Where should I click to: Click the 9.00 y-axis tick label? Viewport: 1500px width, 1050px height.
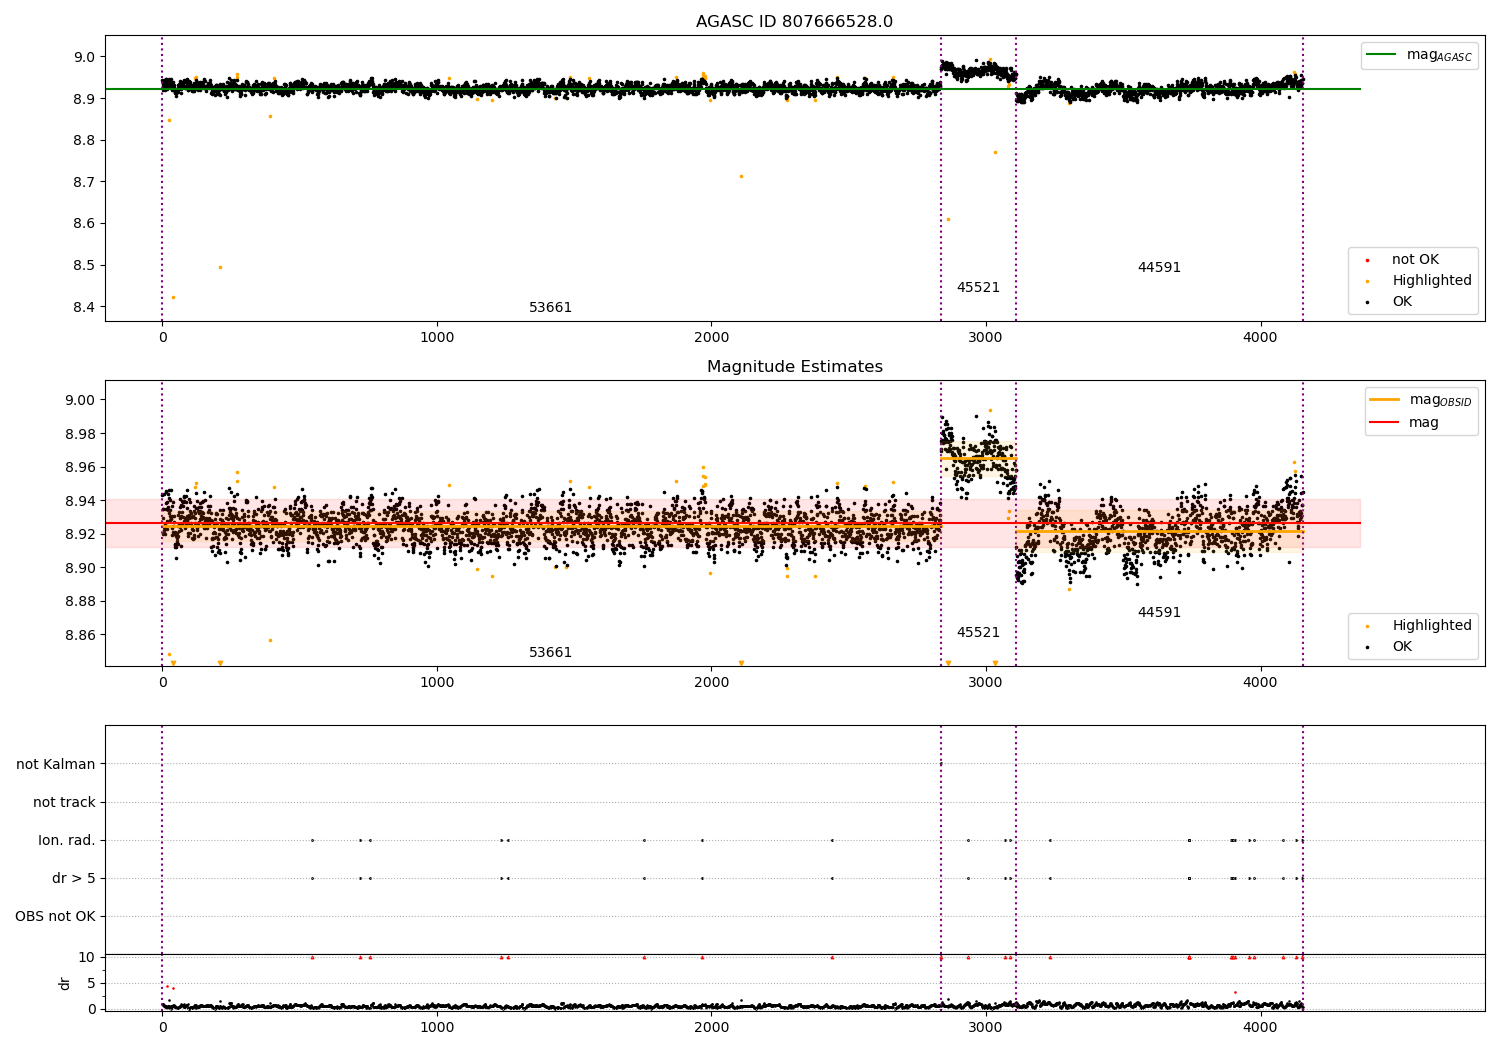tap(81, 400)
